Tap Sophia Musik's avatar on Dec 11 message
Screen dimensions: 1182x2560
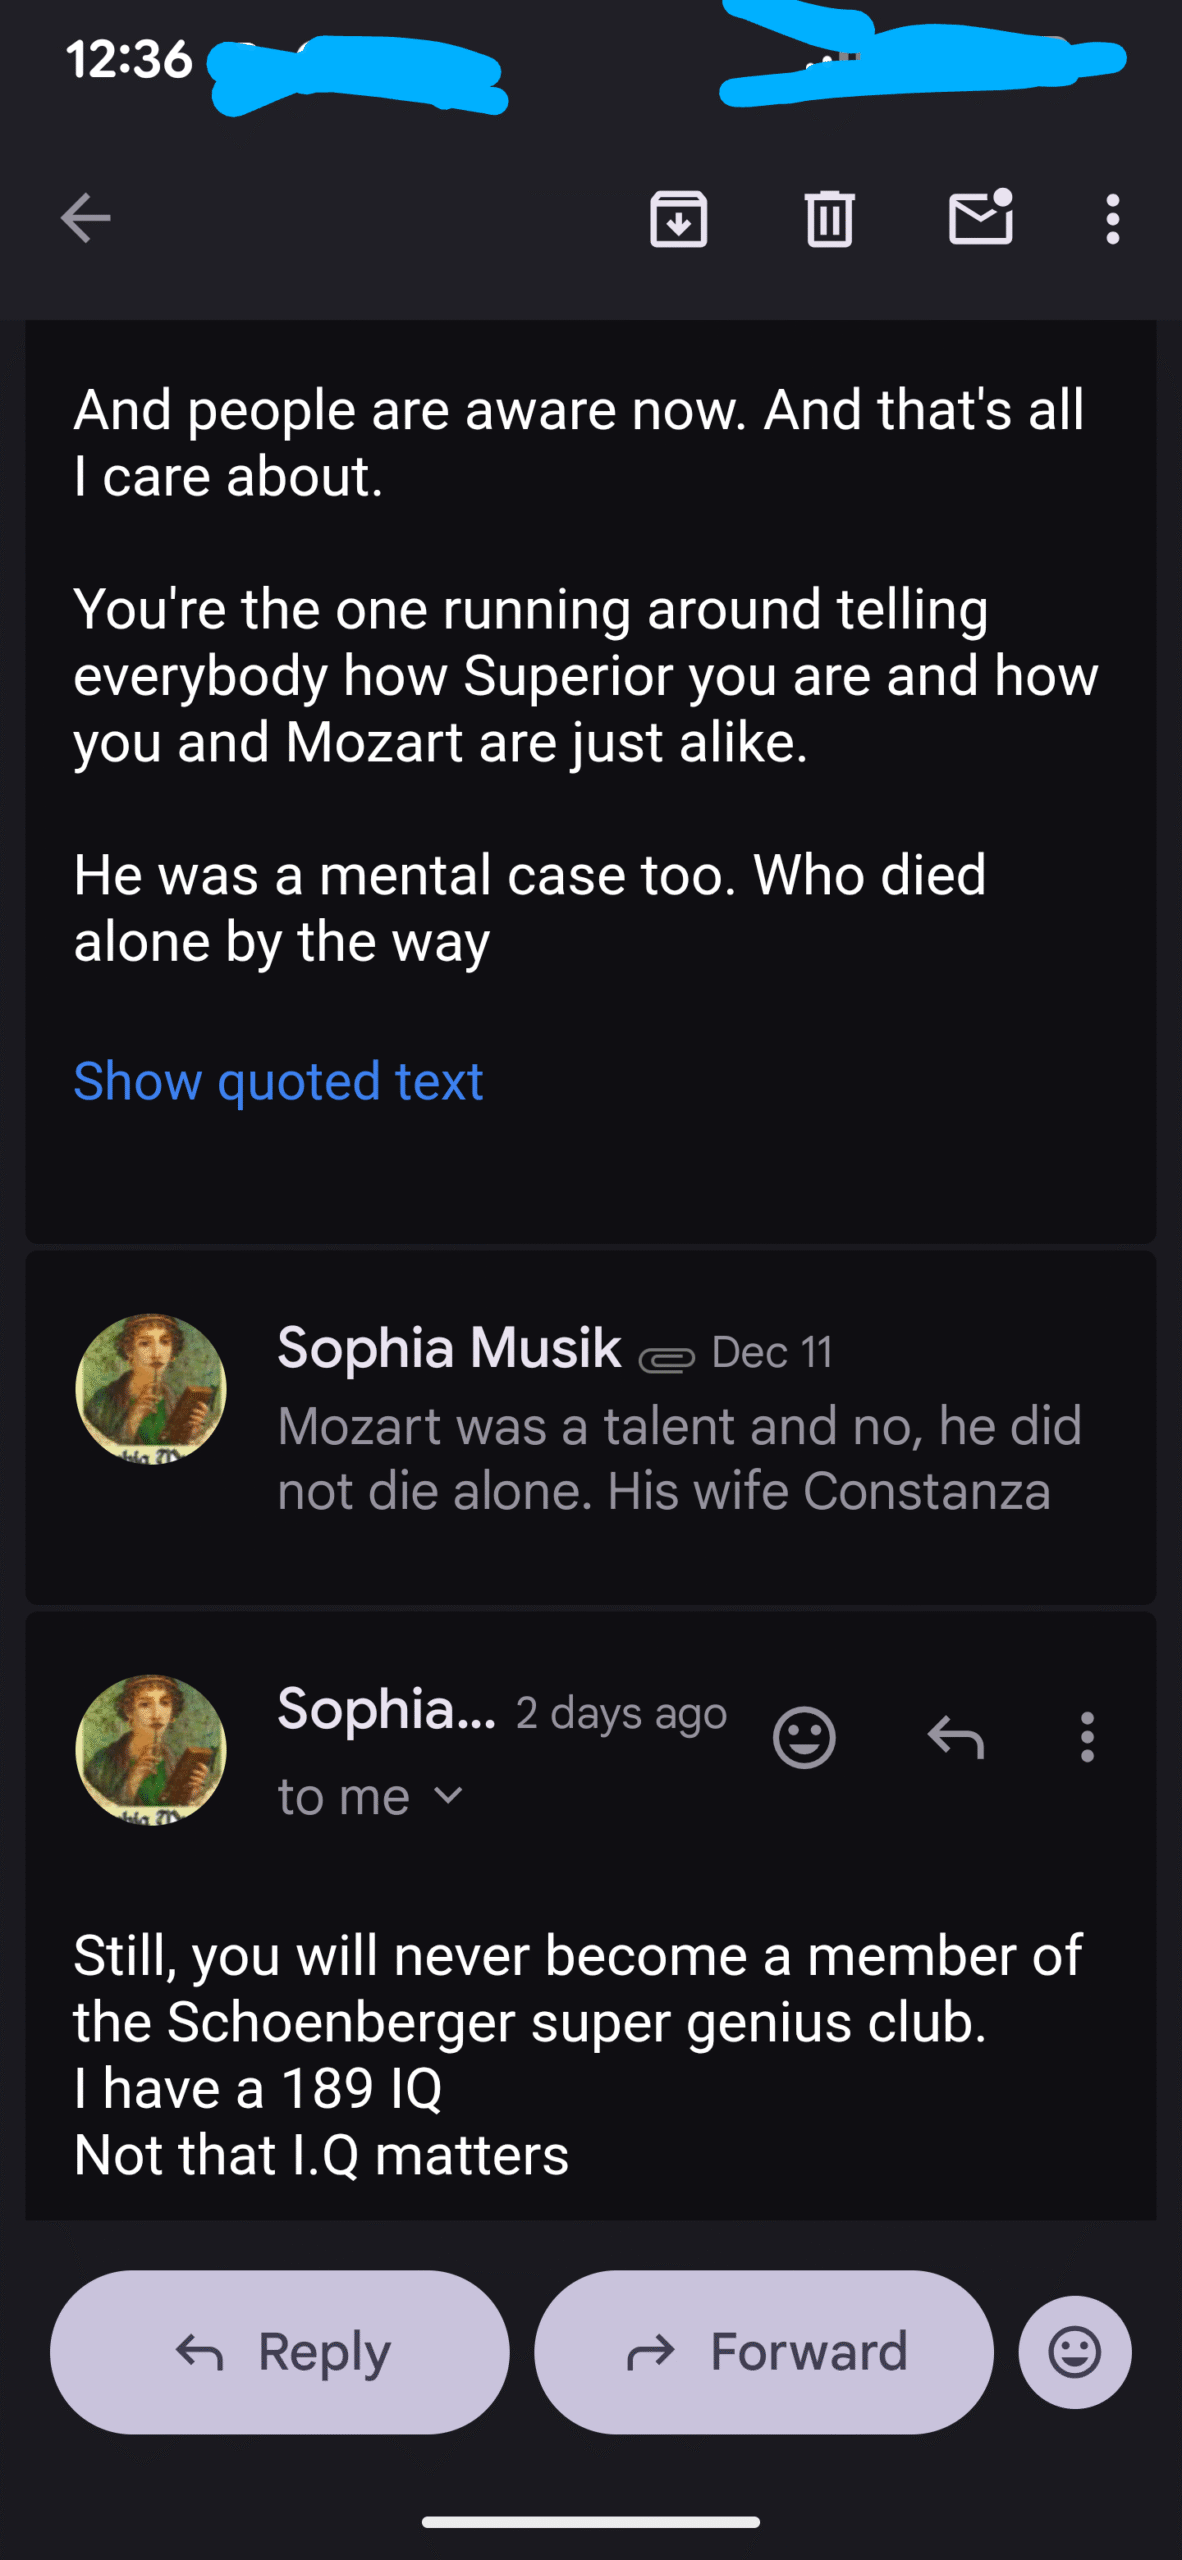[x=151, y=1389]
